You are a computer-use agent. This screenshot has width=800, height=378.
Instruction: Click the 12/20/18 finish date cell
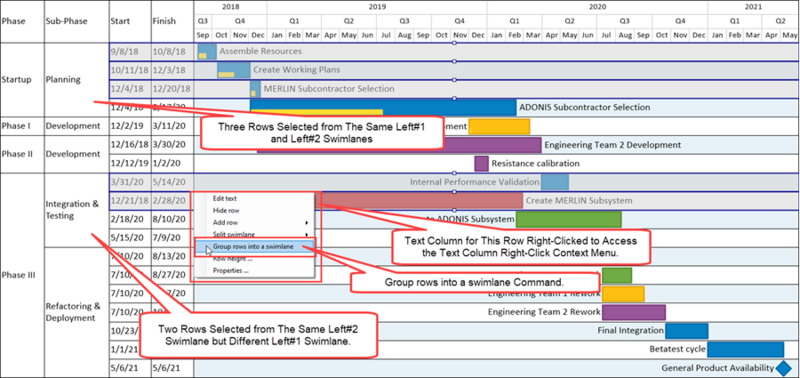point(172,89)
